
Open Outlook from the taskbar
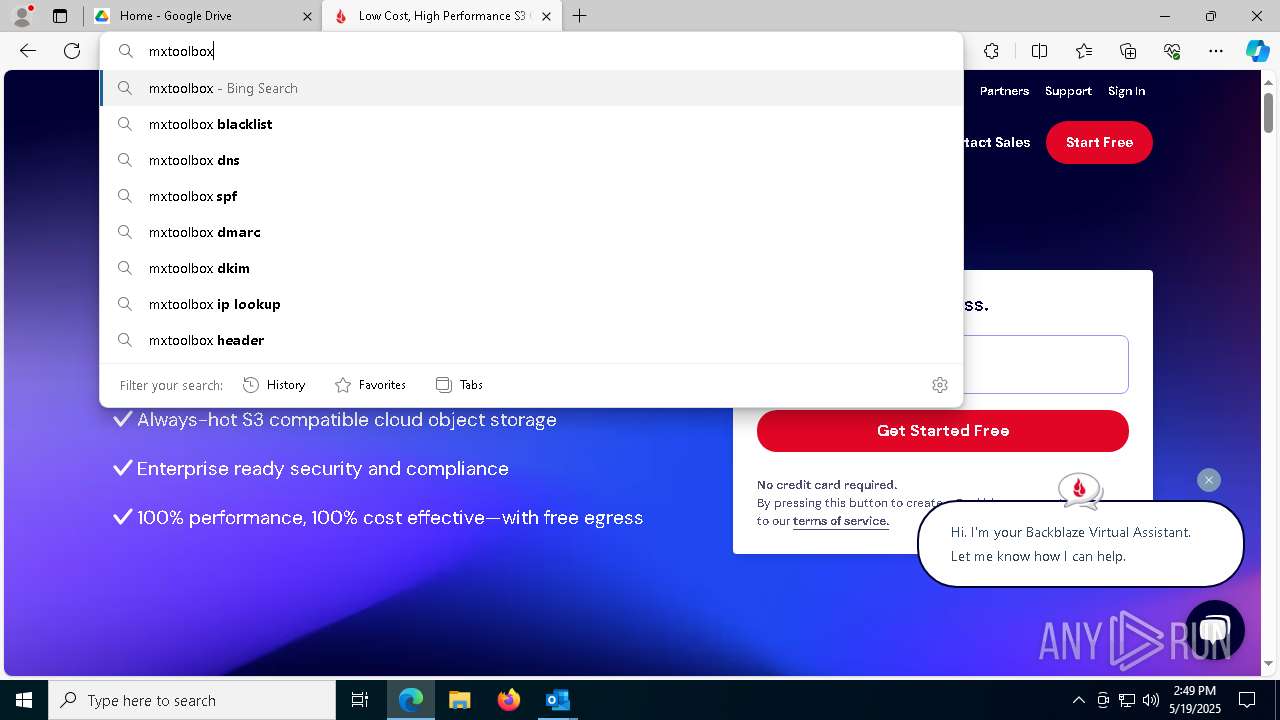(x=557, y=700)
